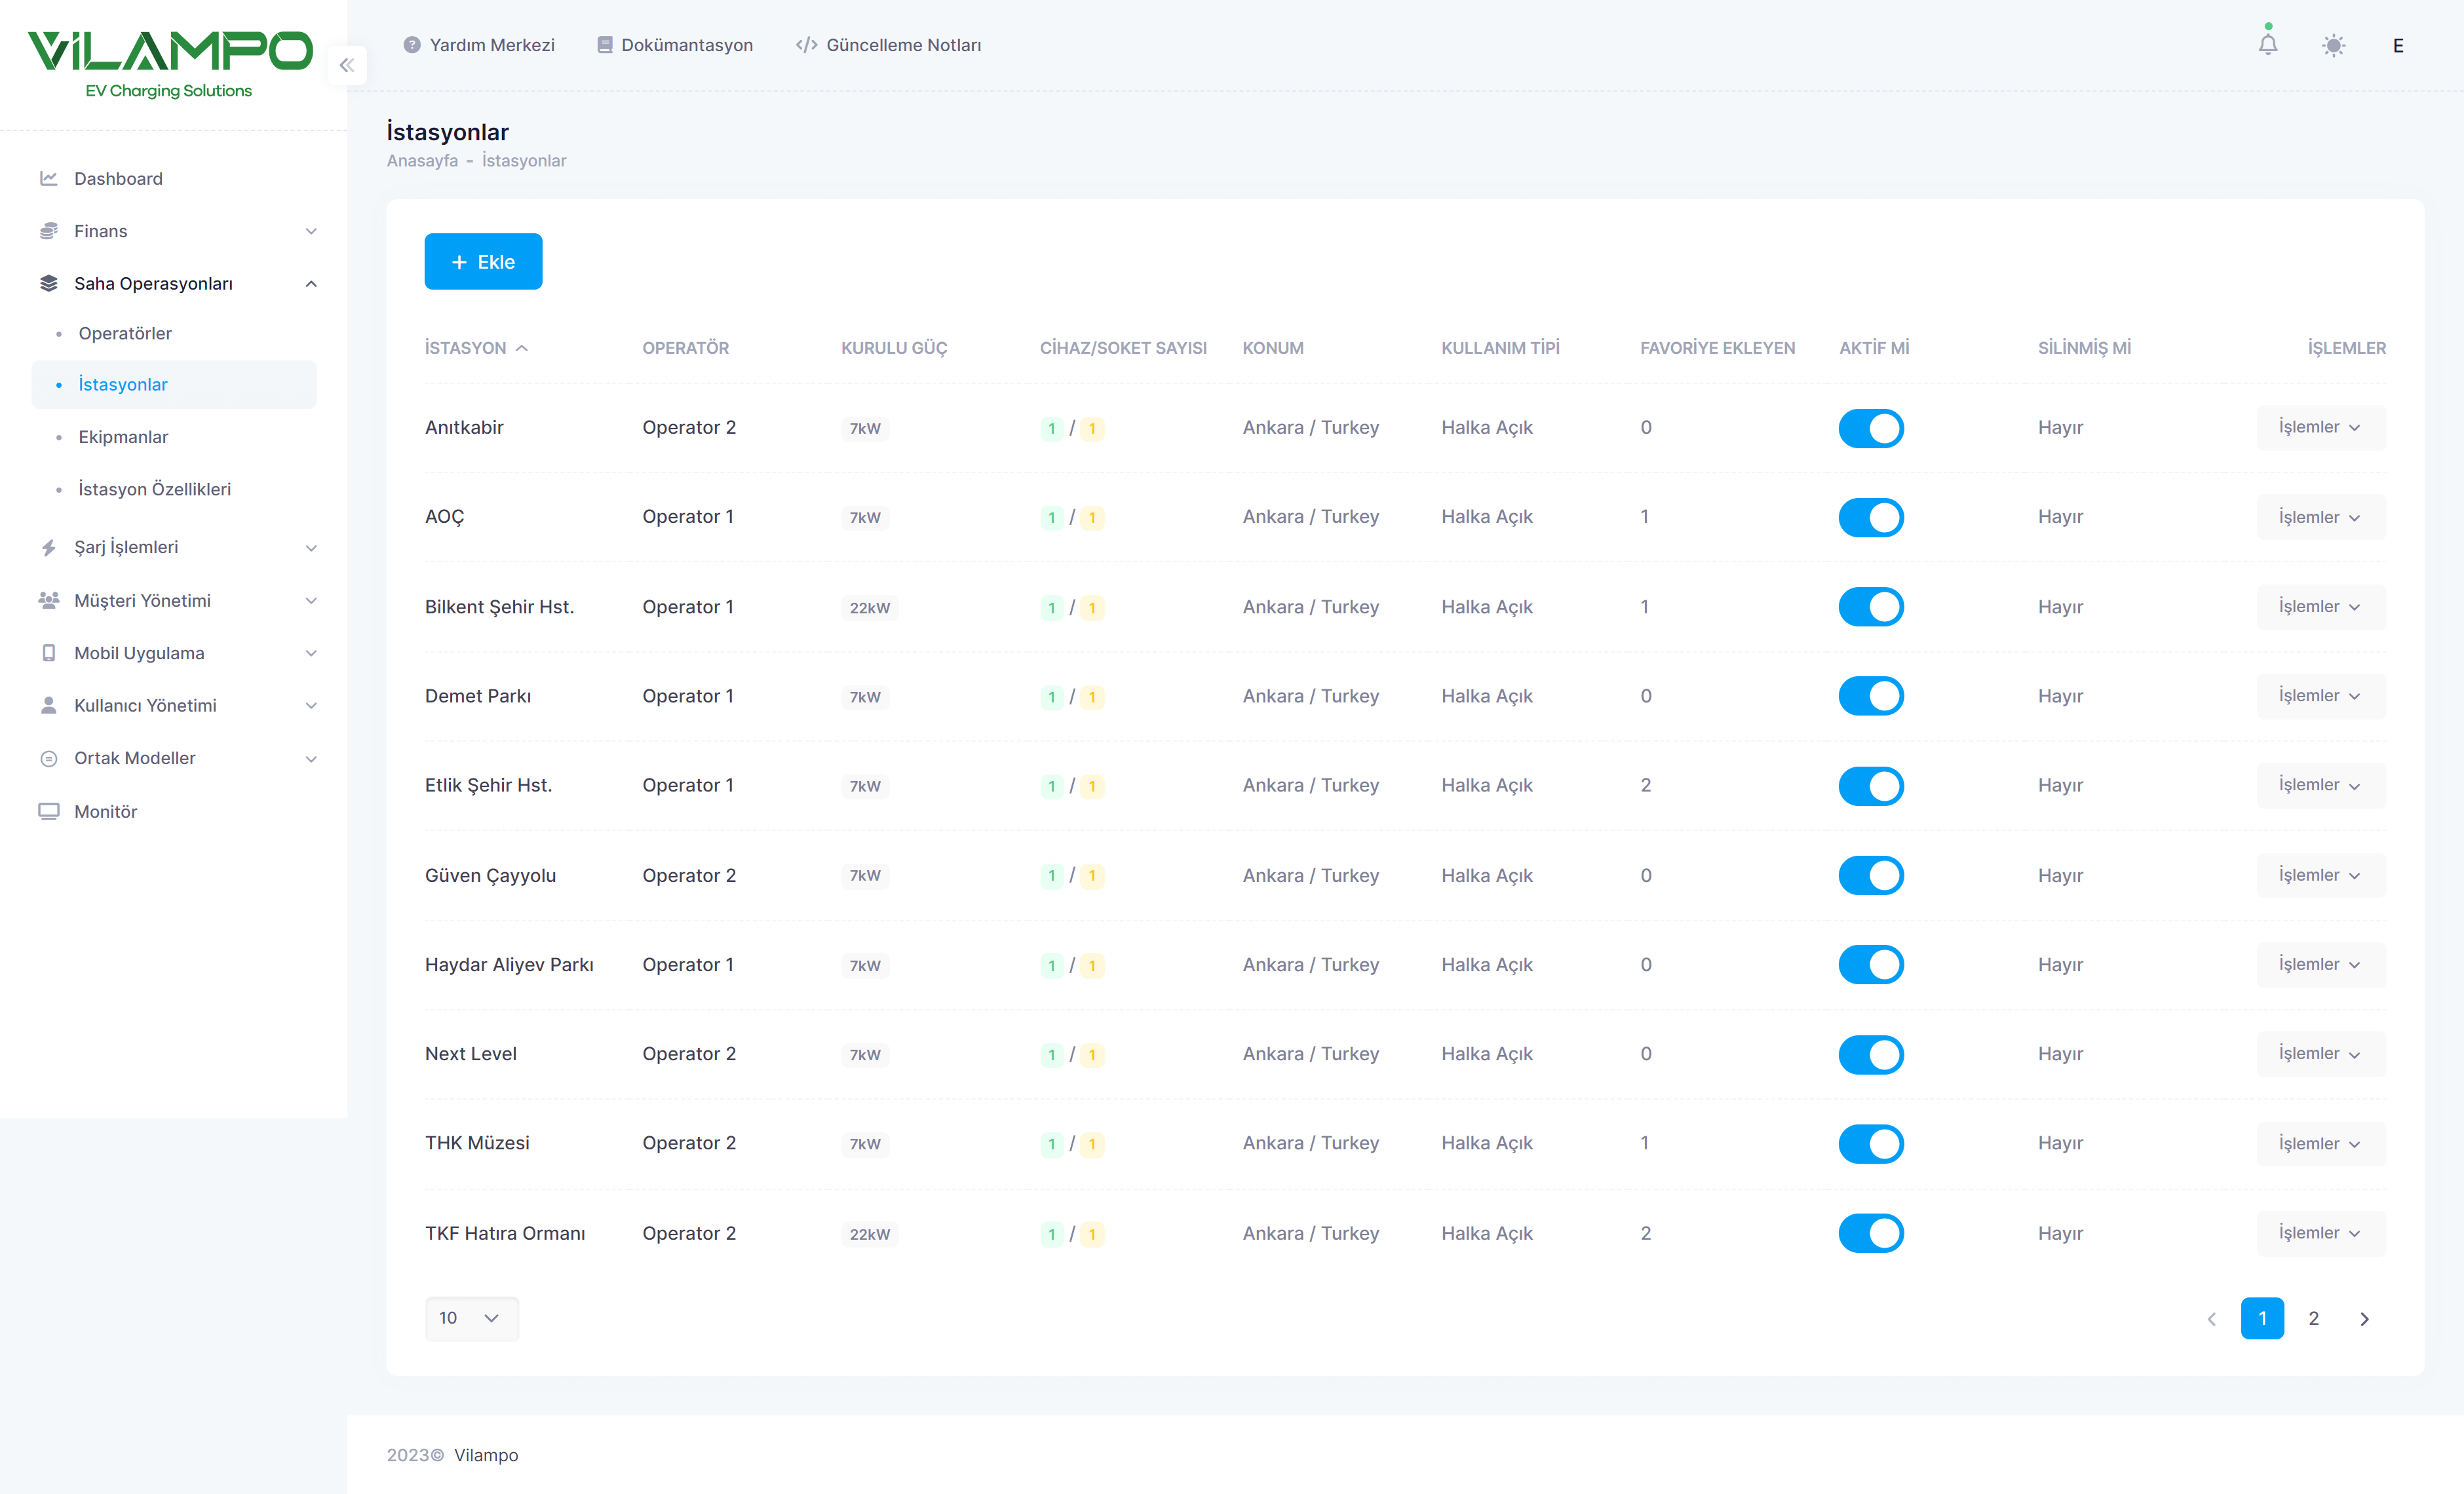This screenshot has height=1494, width=2464.
Task: Toggle THK Müzesi active switch
Action: click(x=1870, y=1144)
